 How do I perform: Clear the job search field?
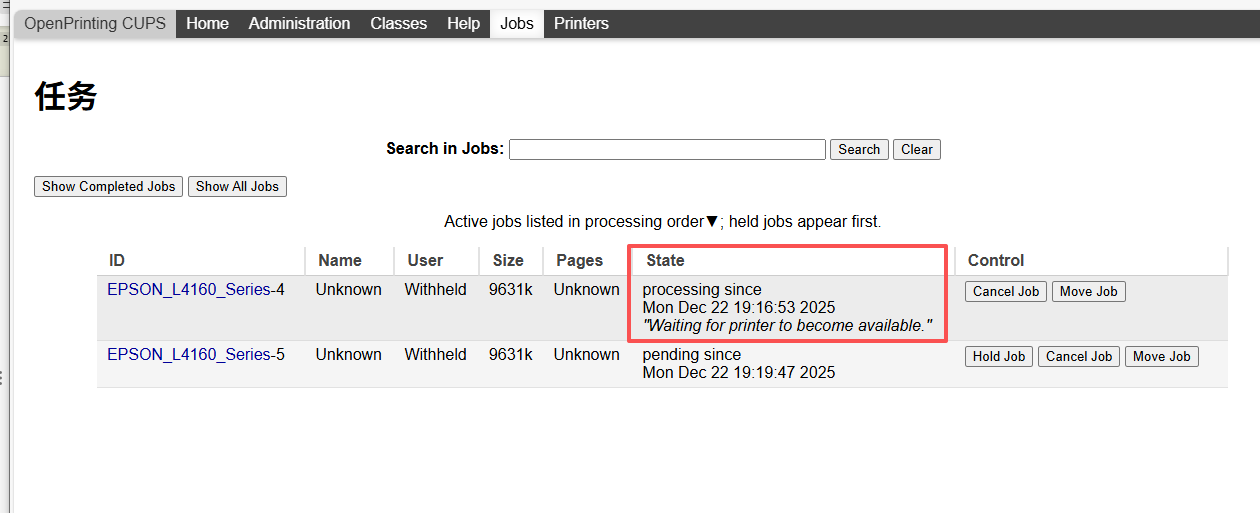click(x=916, y=149)
